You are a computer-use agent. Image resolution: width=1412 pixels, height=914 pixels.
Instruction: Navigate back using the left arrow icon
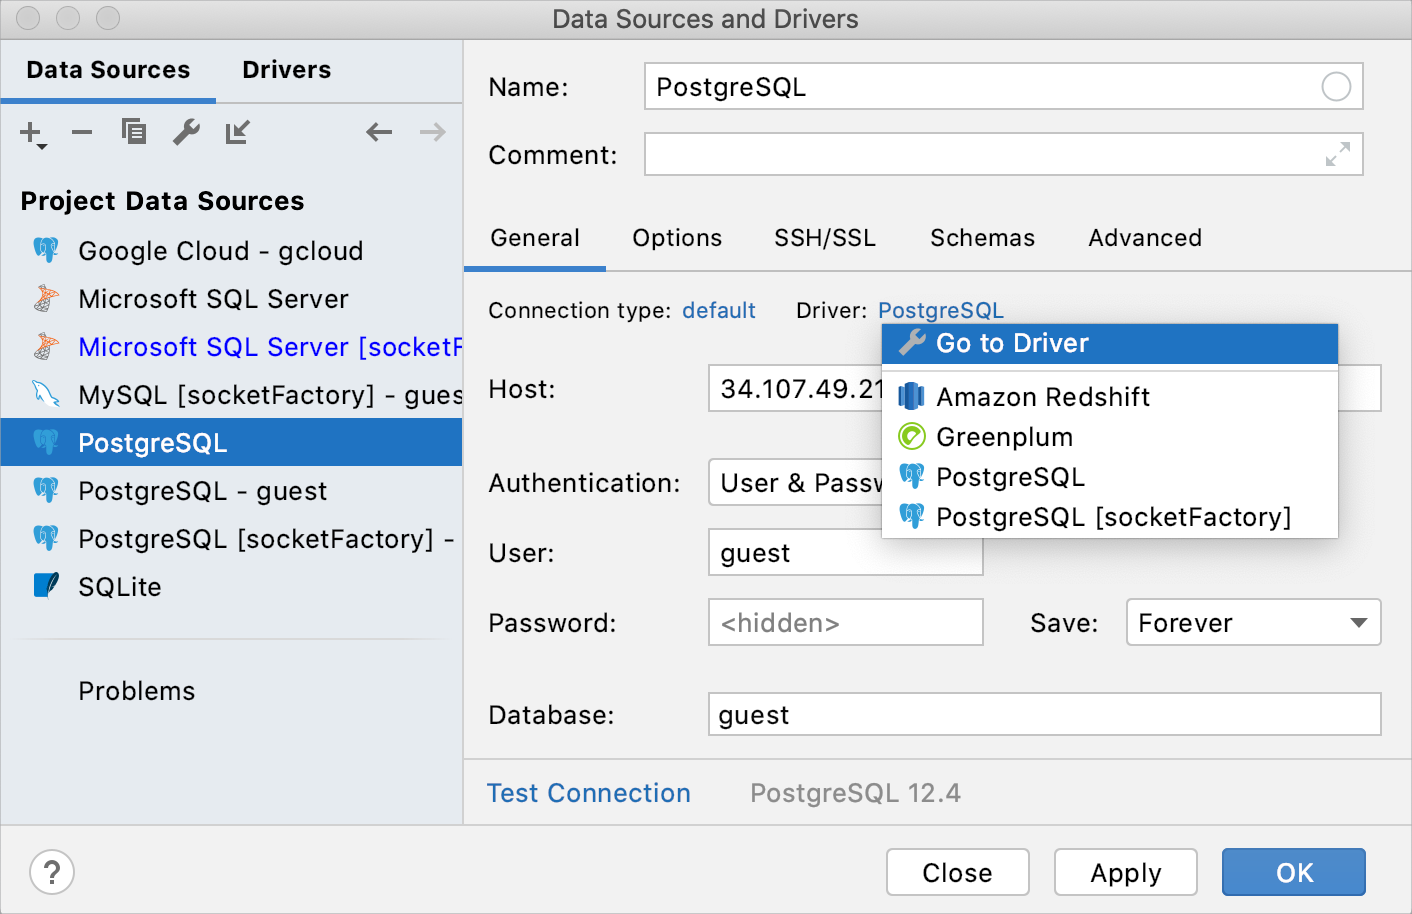click(378, 131)
